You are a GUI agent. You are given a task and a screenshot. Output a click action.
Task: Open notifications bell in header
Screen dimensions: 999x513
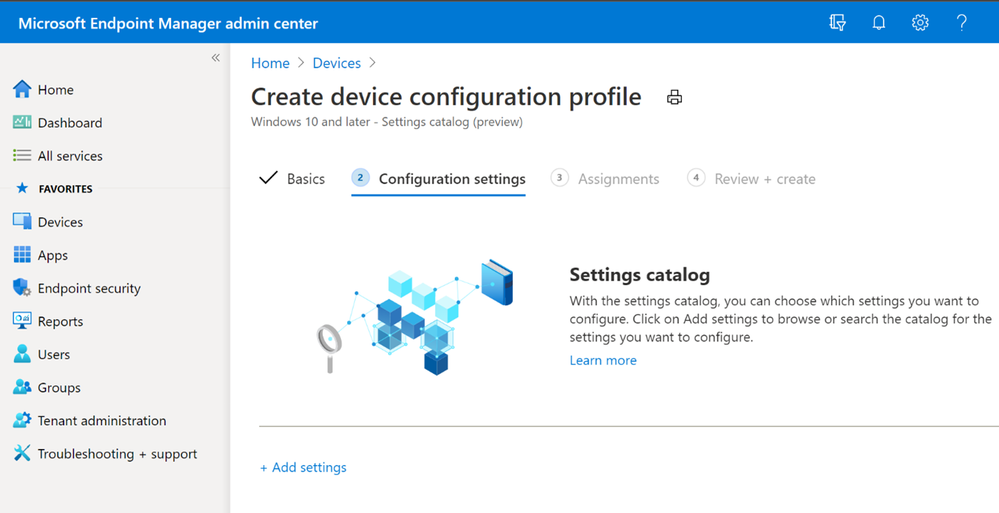(879, 23)
